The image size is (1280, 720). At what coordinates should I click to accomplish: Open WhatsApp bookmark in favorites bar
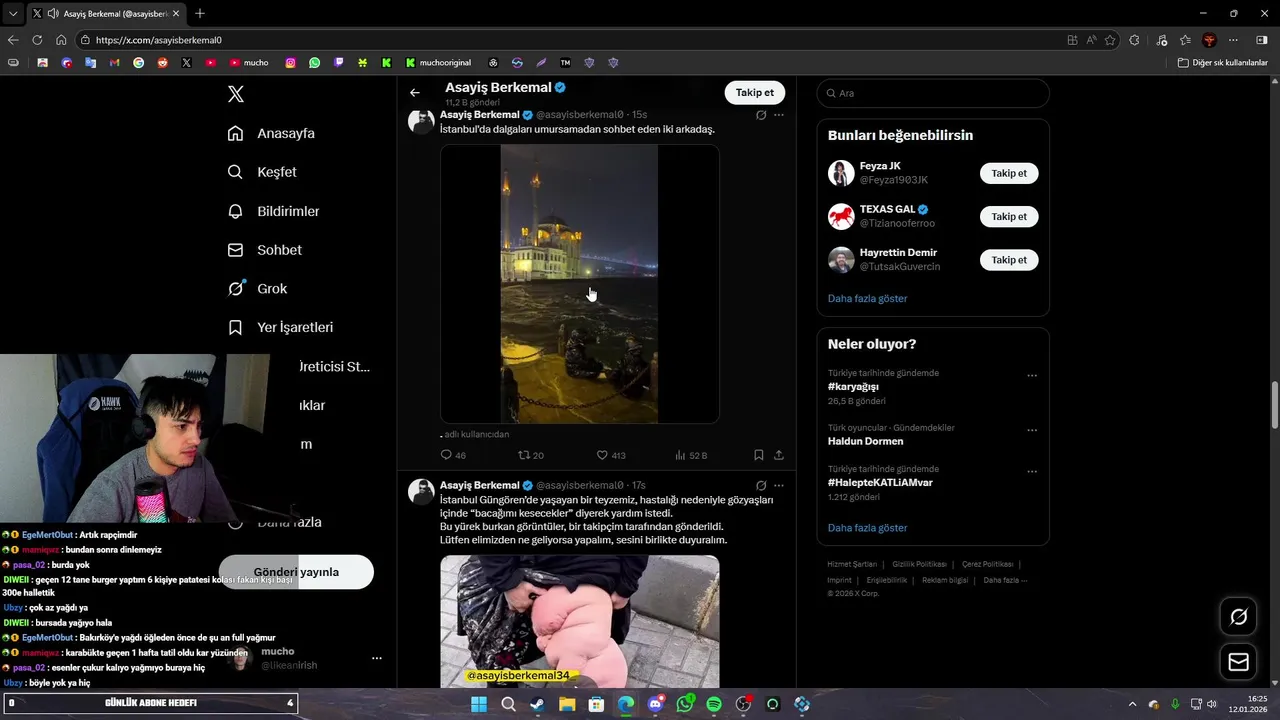pyautogui.click(x=315, y=62)
